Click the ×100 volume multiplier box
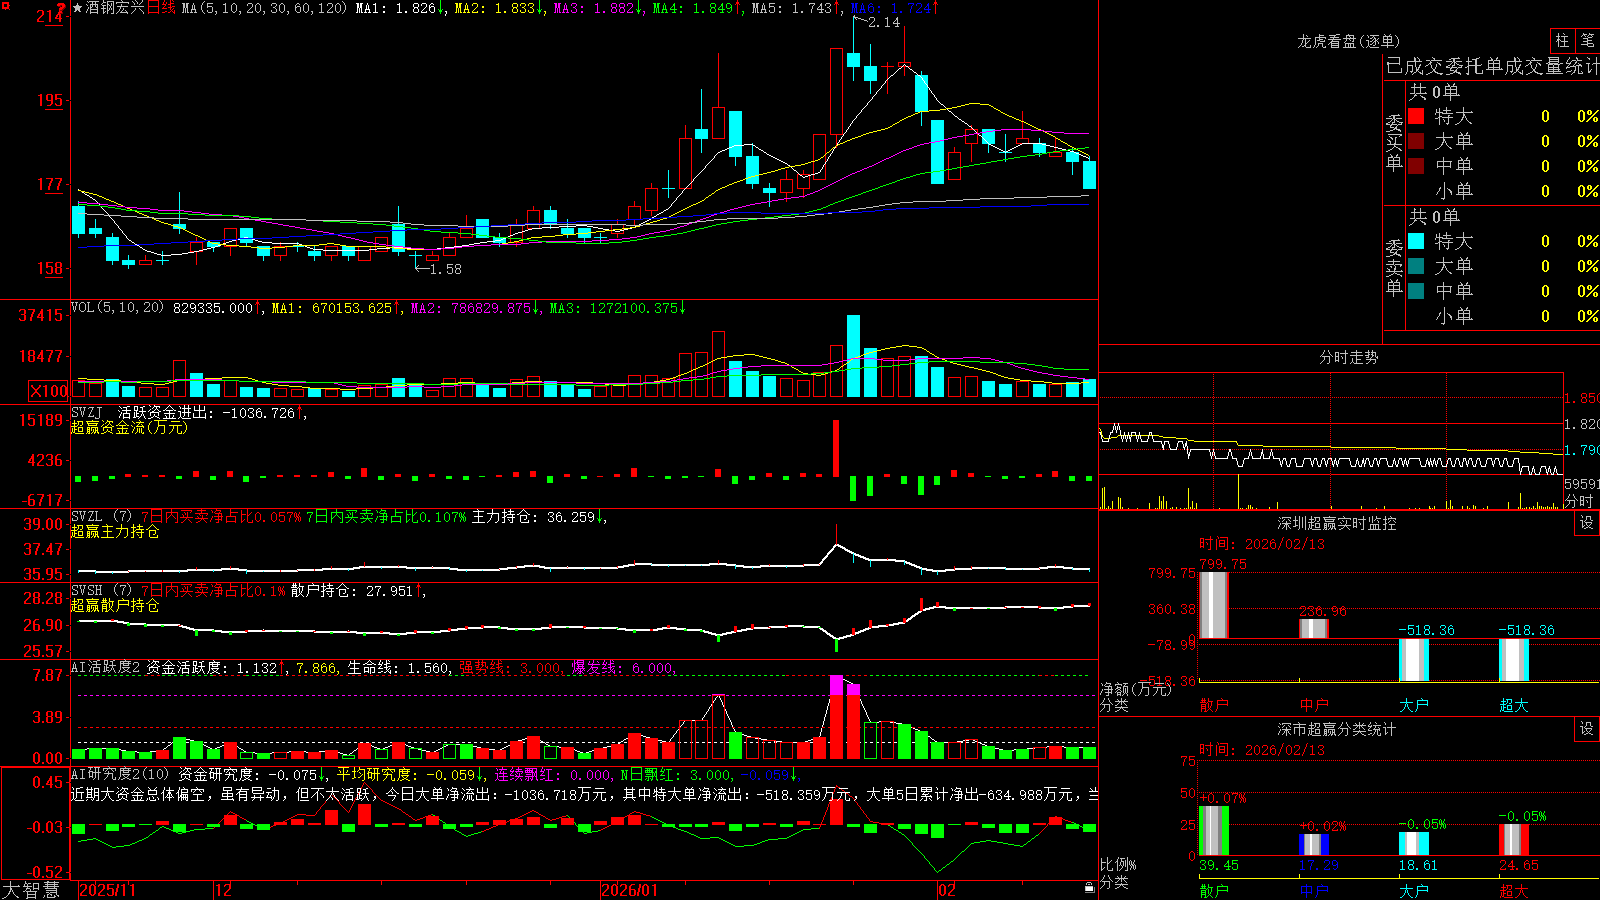Image resolution: width=1600 pixels, height=900 pixels. tap(48, 391)
